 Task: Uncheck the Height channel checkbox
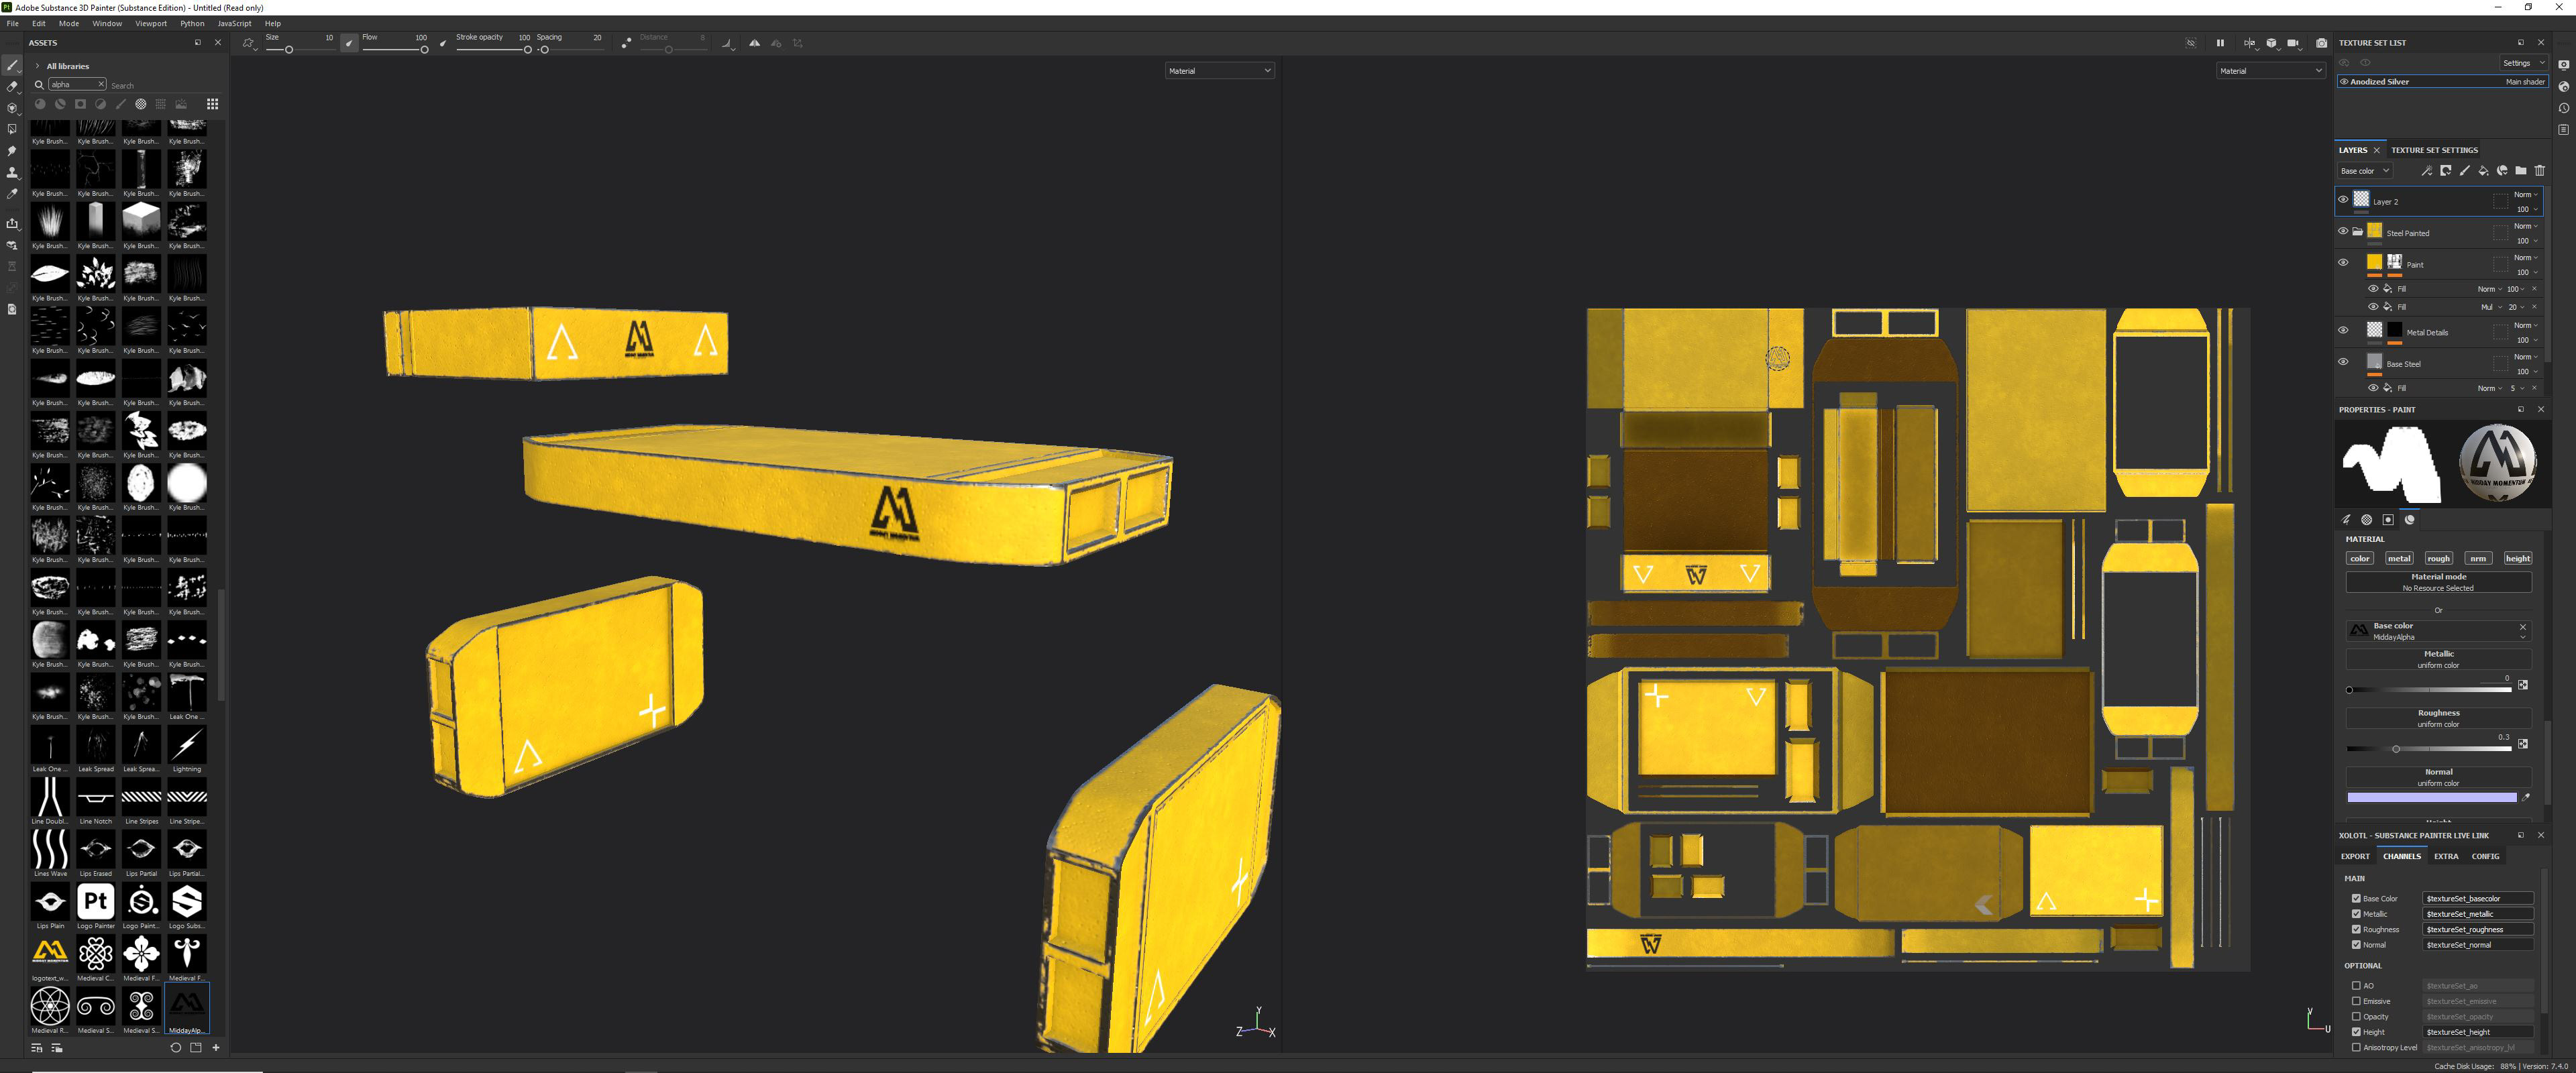[x=2356, y=1032]
